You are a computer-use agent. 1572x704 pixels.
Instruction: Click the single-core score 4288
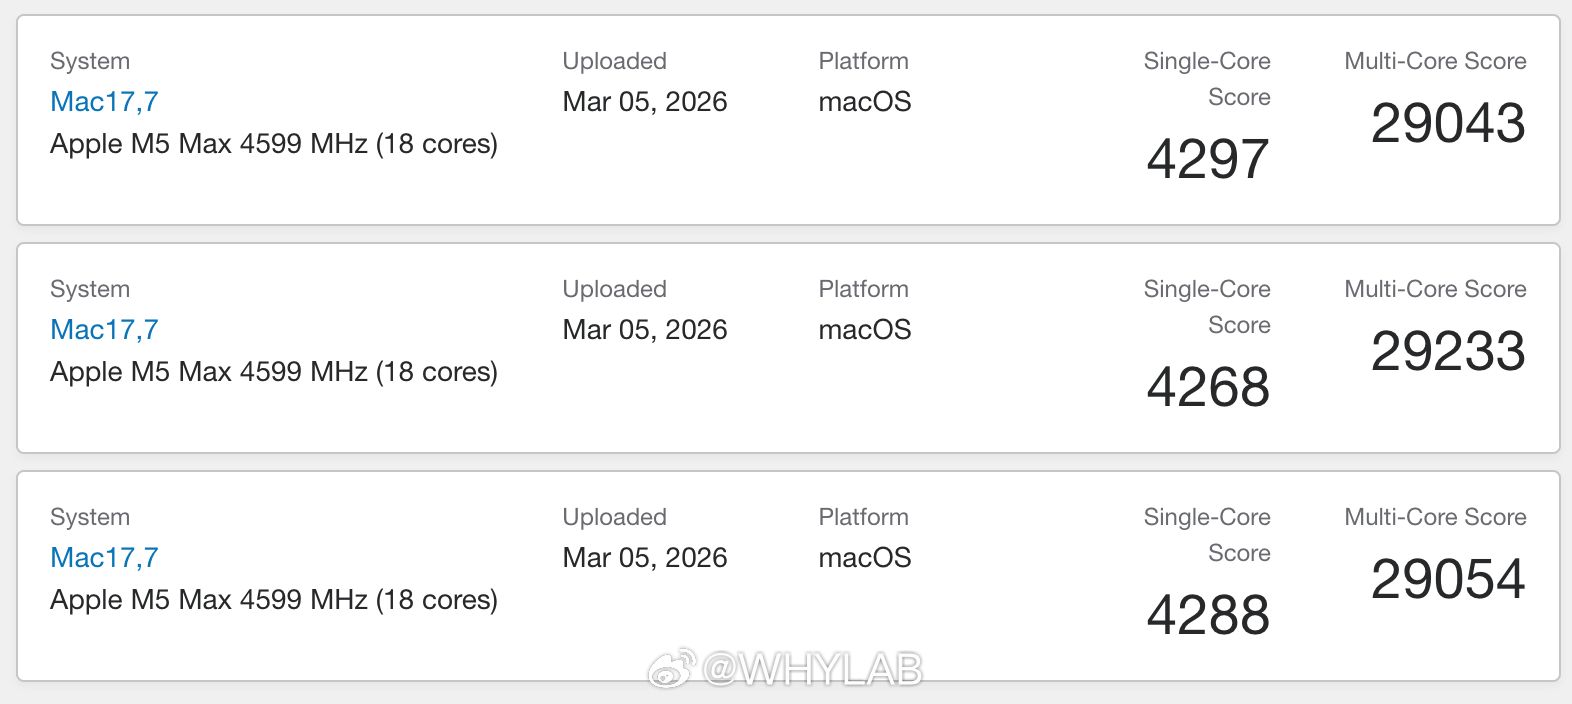pyautogui.click(x=1208, y=615)
